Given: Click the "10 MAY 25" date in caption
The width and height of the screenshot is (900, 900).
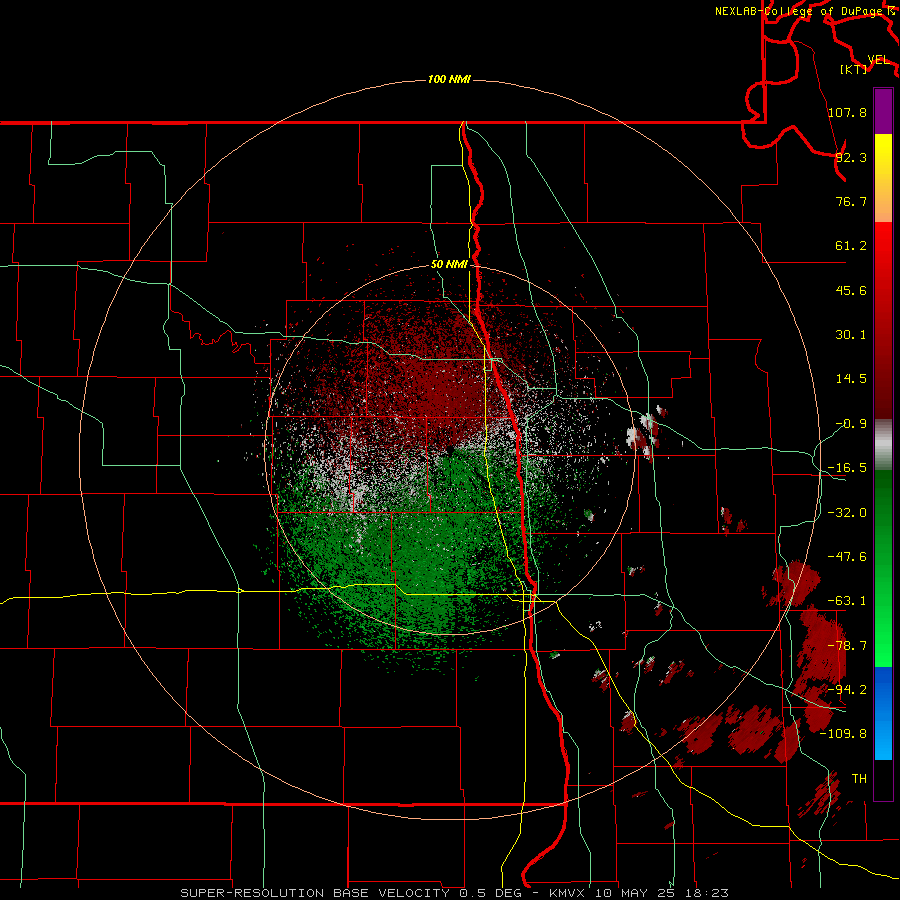Looking at the screenshot, I should [x=635, y=893].
